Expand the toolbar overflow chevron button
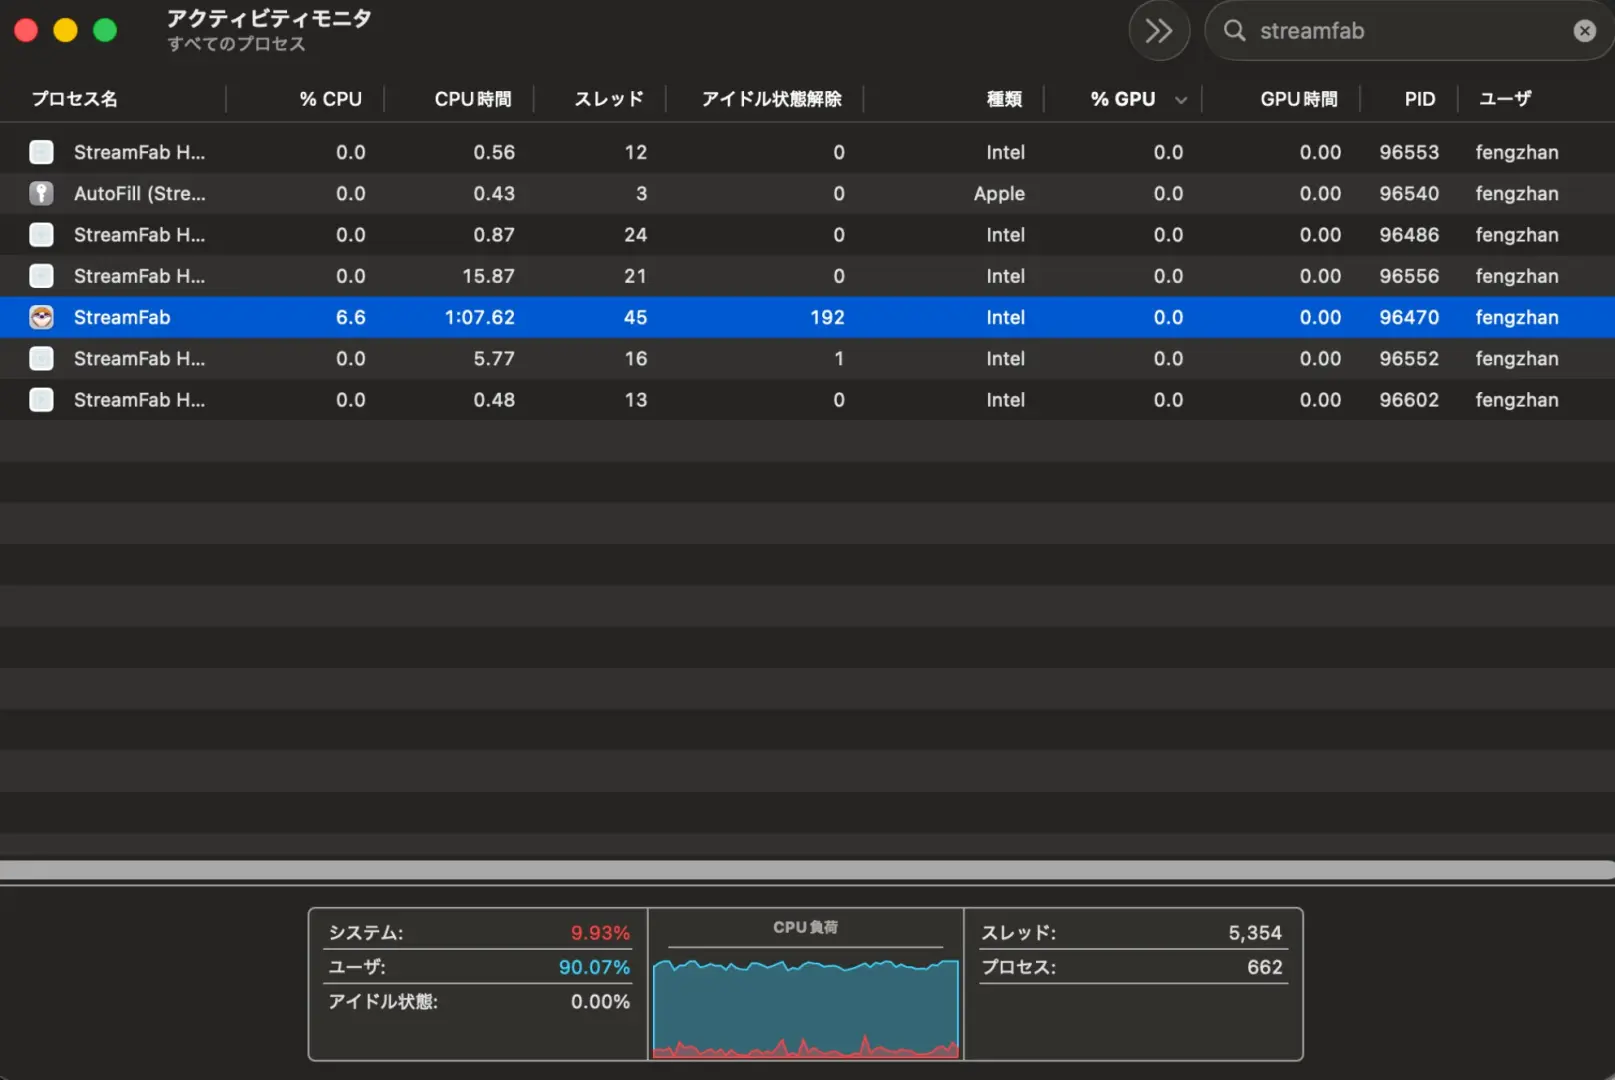This screenshot has height=1080, width=1615. pyautogui.click(x=1159, y=31)
